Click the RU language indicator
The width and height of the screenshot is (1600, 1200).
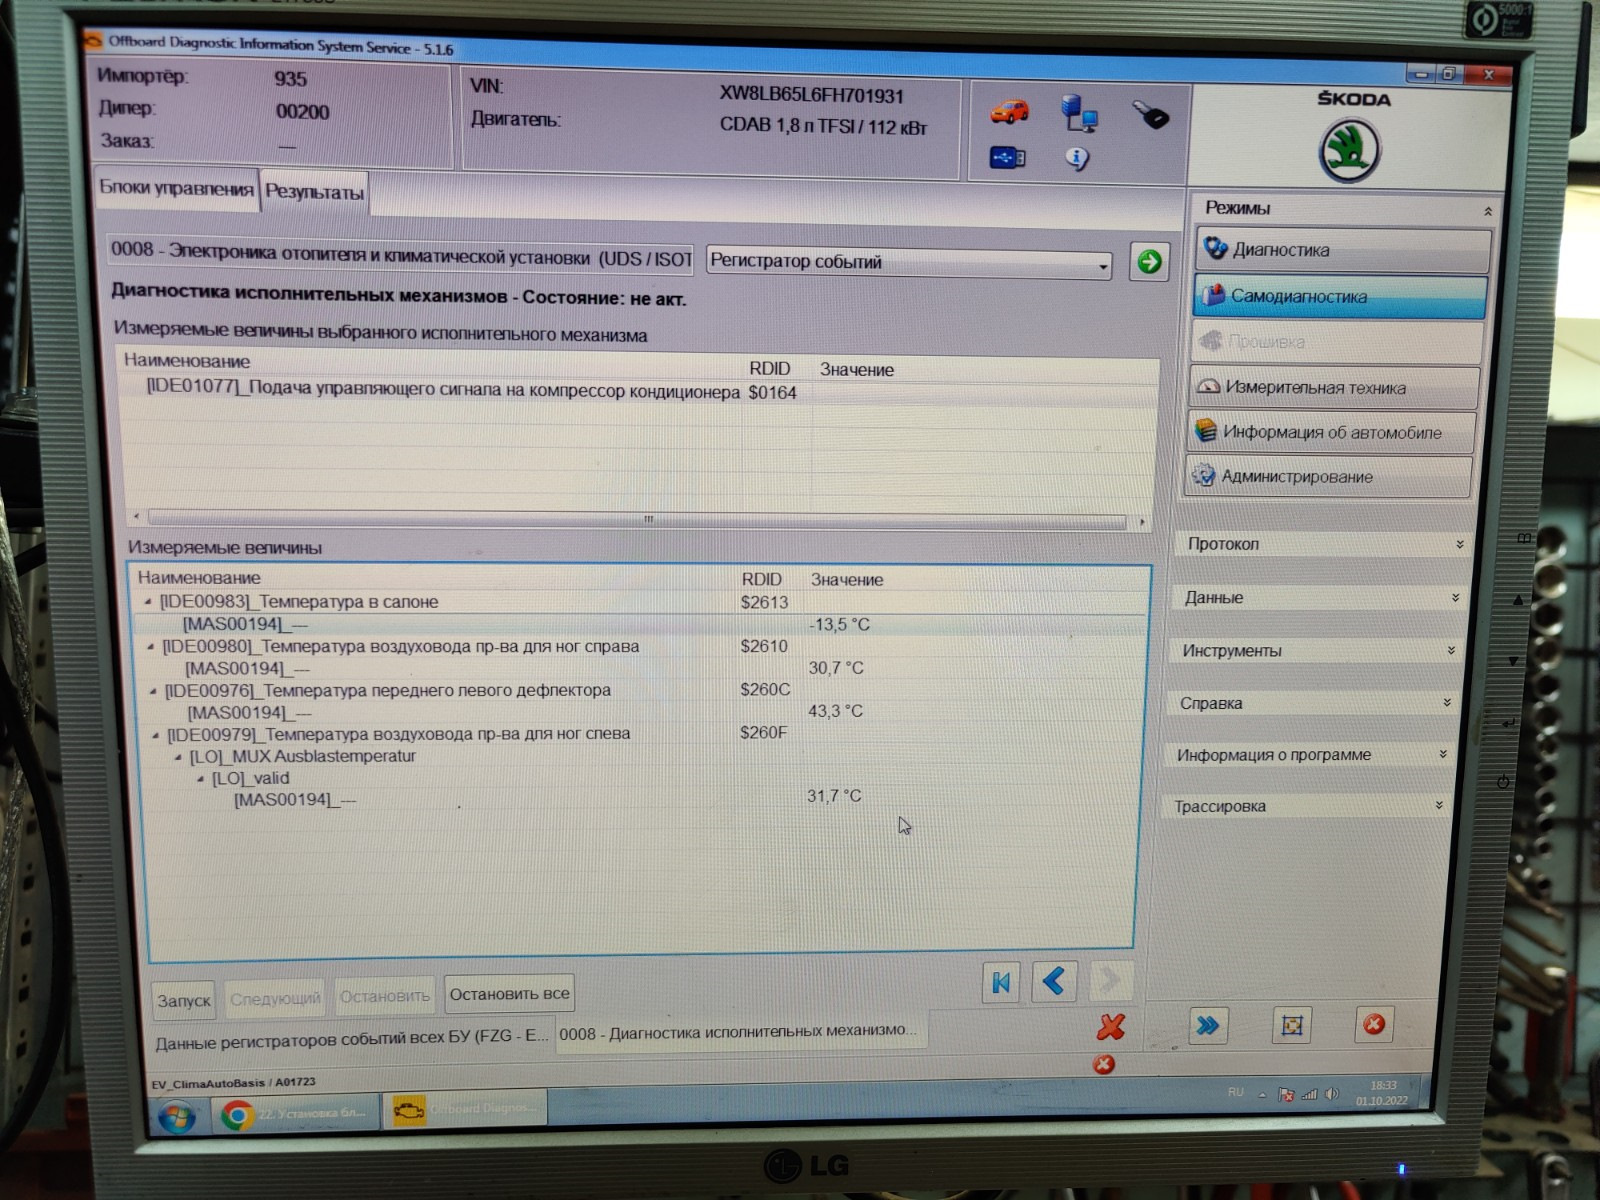click(x=1236, y=1092)
